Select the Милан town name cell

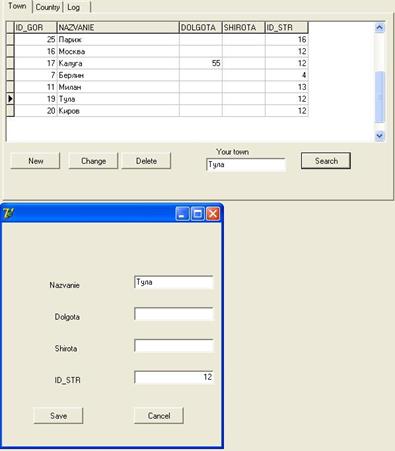tap(118, 87)
